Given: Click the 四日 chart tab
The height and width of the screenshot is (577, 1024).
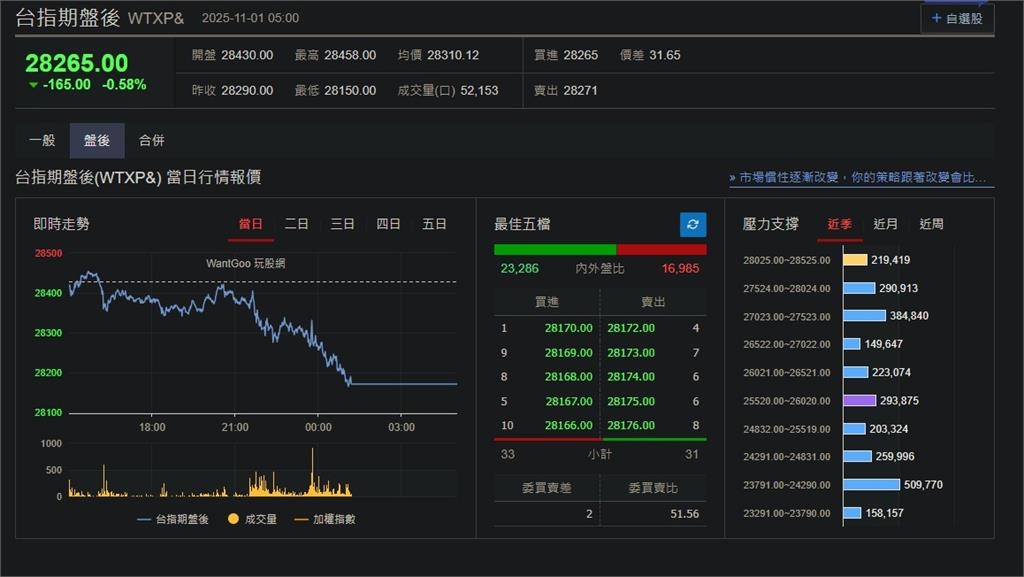Looking at the screenshot, I should click(x=388, y=224).
